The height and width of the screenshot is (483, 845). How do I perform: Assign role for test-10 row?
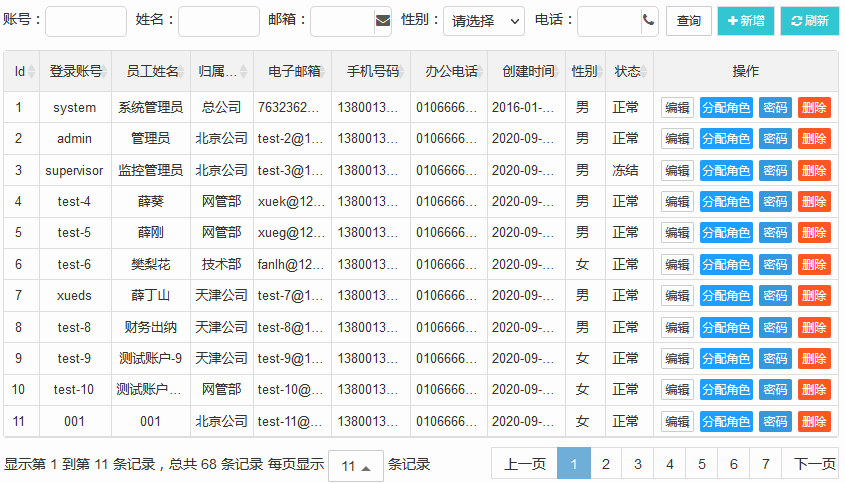pos(726,390)
